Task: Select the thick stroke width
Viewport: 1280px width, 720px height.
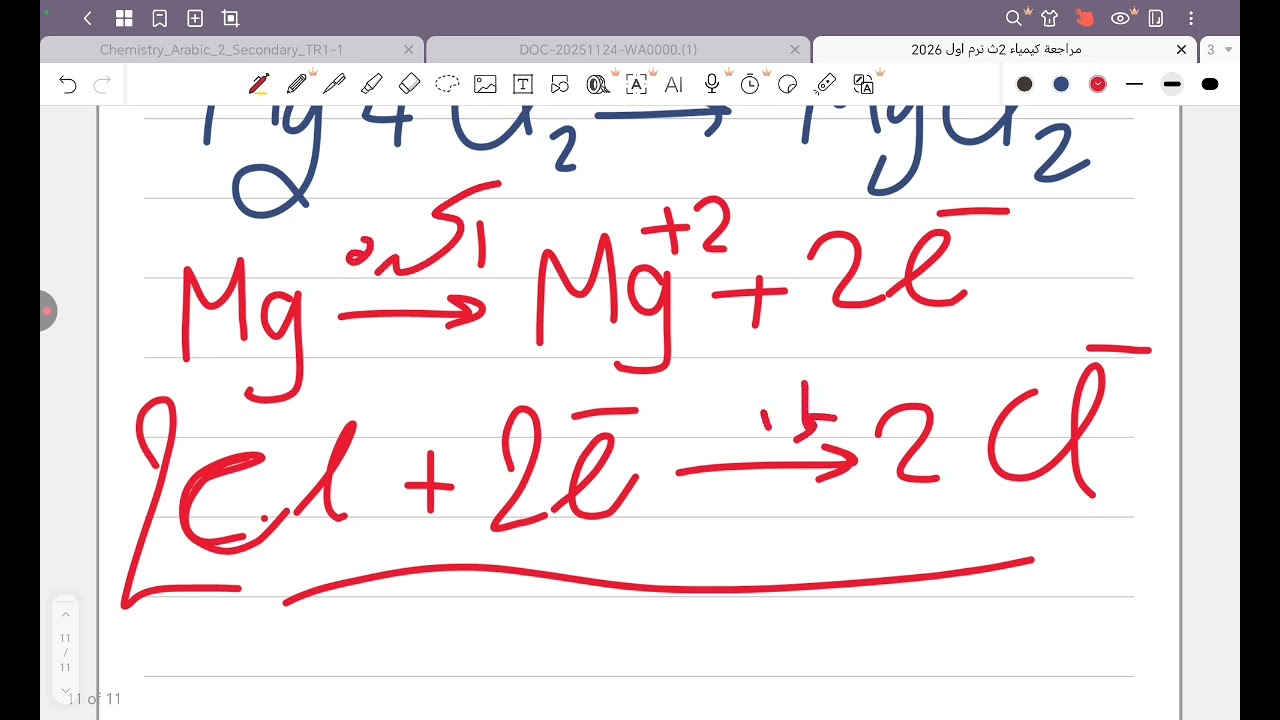Action: coord(1210,84)
